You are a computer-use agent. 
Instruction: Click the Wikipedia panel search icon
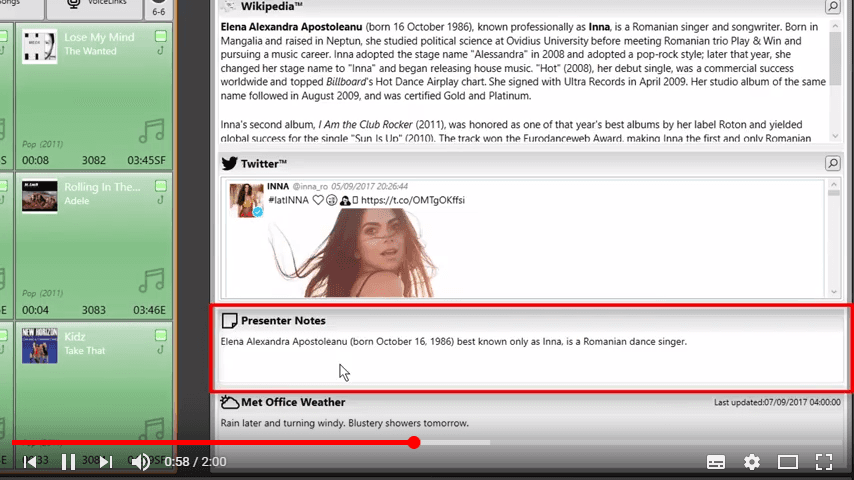pyautogui.click(x=832, y=7)
